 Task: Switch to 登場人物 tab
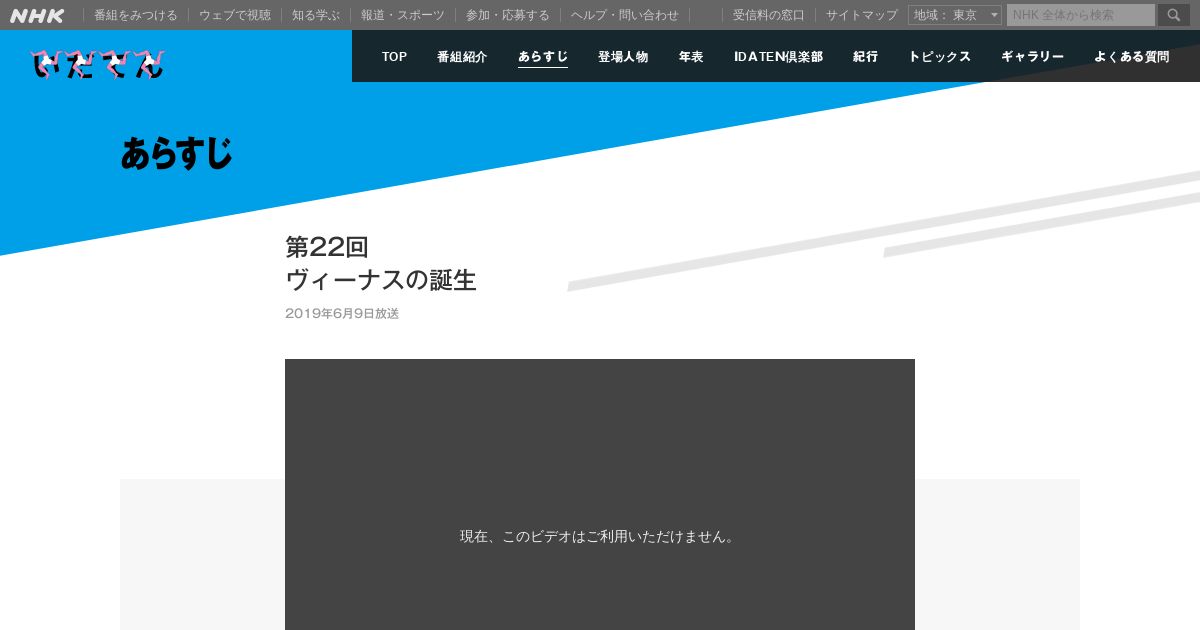[623, 57]
